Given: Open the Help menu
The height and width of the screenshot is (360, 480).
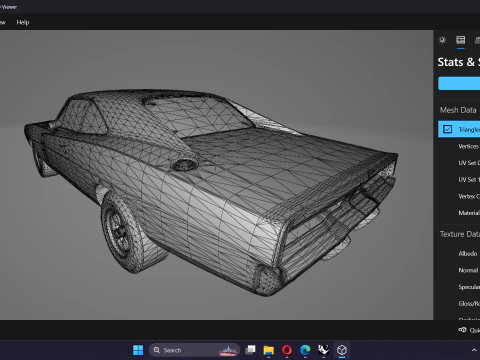Looking at the screenshot, I should pyautogui.click(x=23, y=22).
